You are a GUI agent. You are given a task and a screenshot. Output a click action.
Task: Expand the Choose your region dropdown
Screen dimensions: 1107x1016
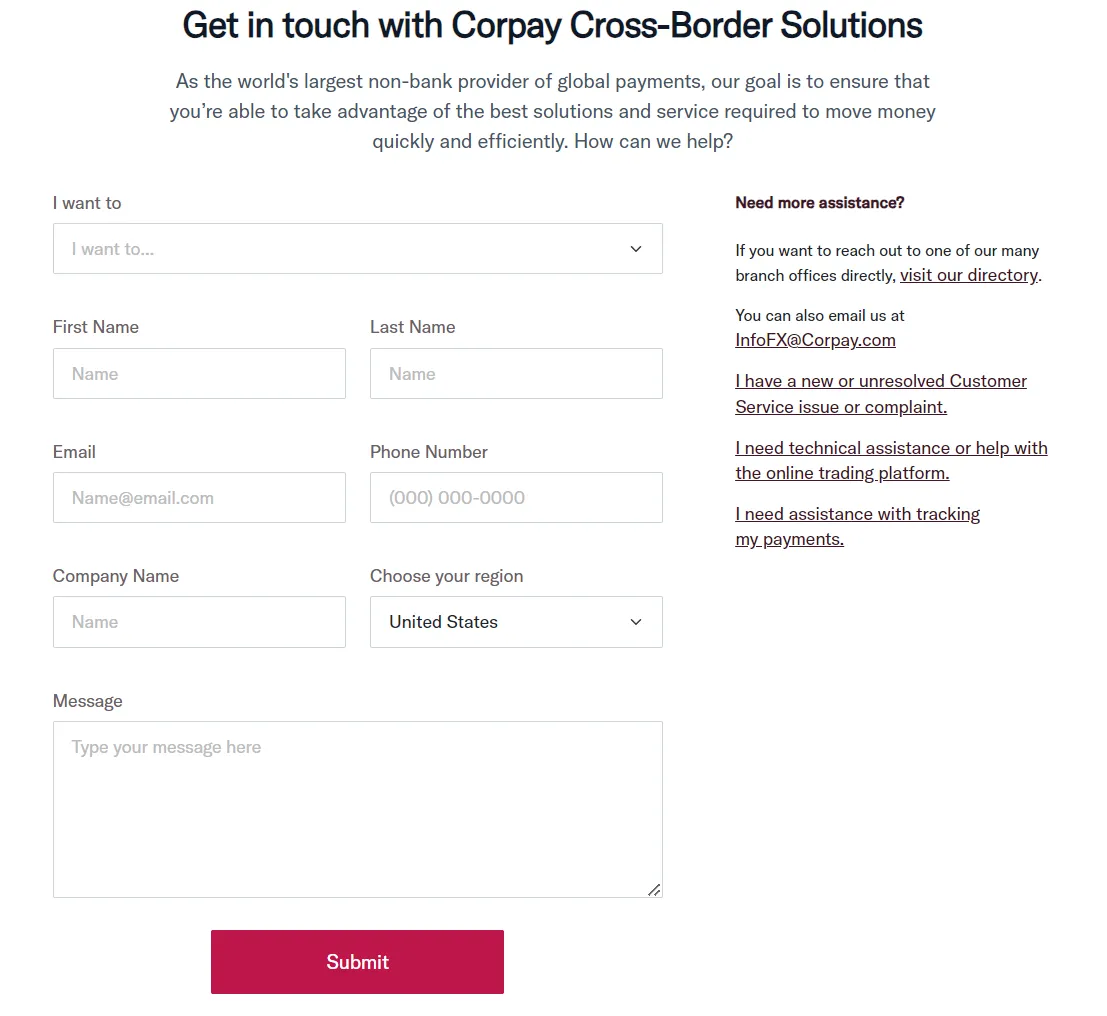point(516,622)
